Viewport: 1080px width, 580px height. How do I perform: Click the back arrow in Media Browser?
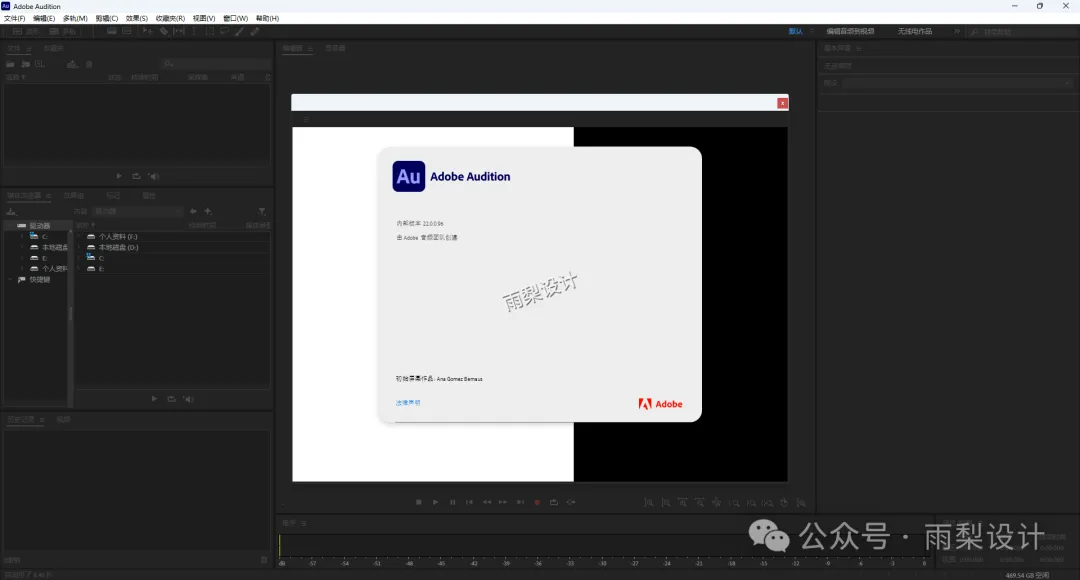[193, 211]
